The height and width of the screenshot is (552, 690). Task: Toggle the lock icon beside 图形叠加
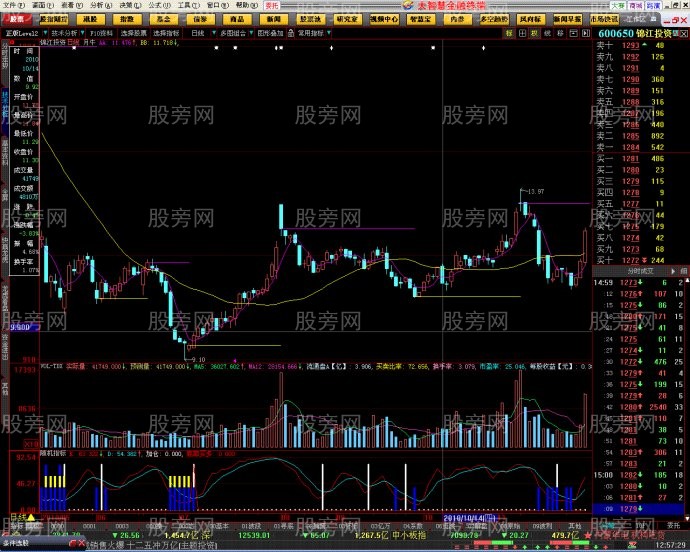click(290, 33)
